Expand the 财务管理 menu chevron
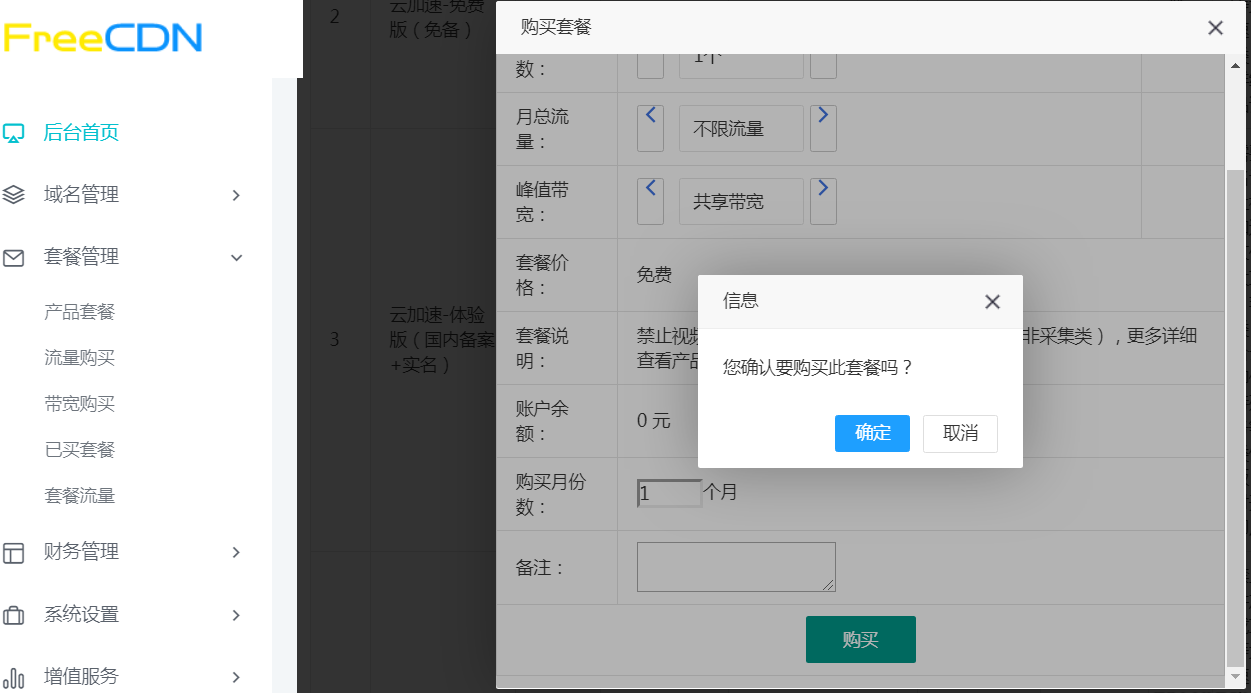 pos(236,552)
